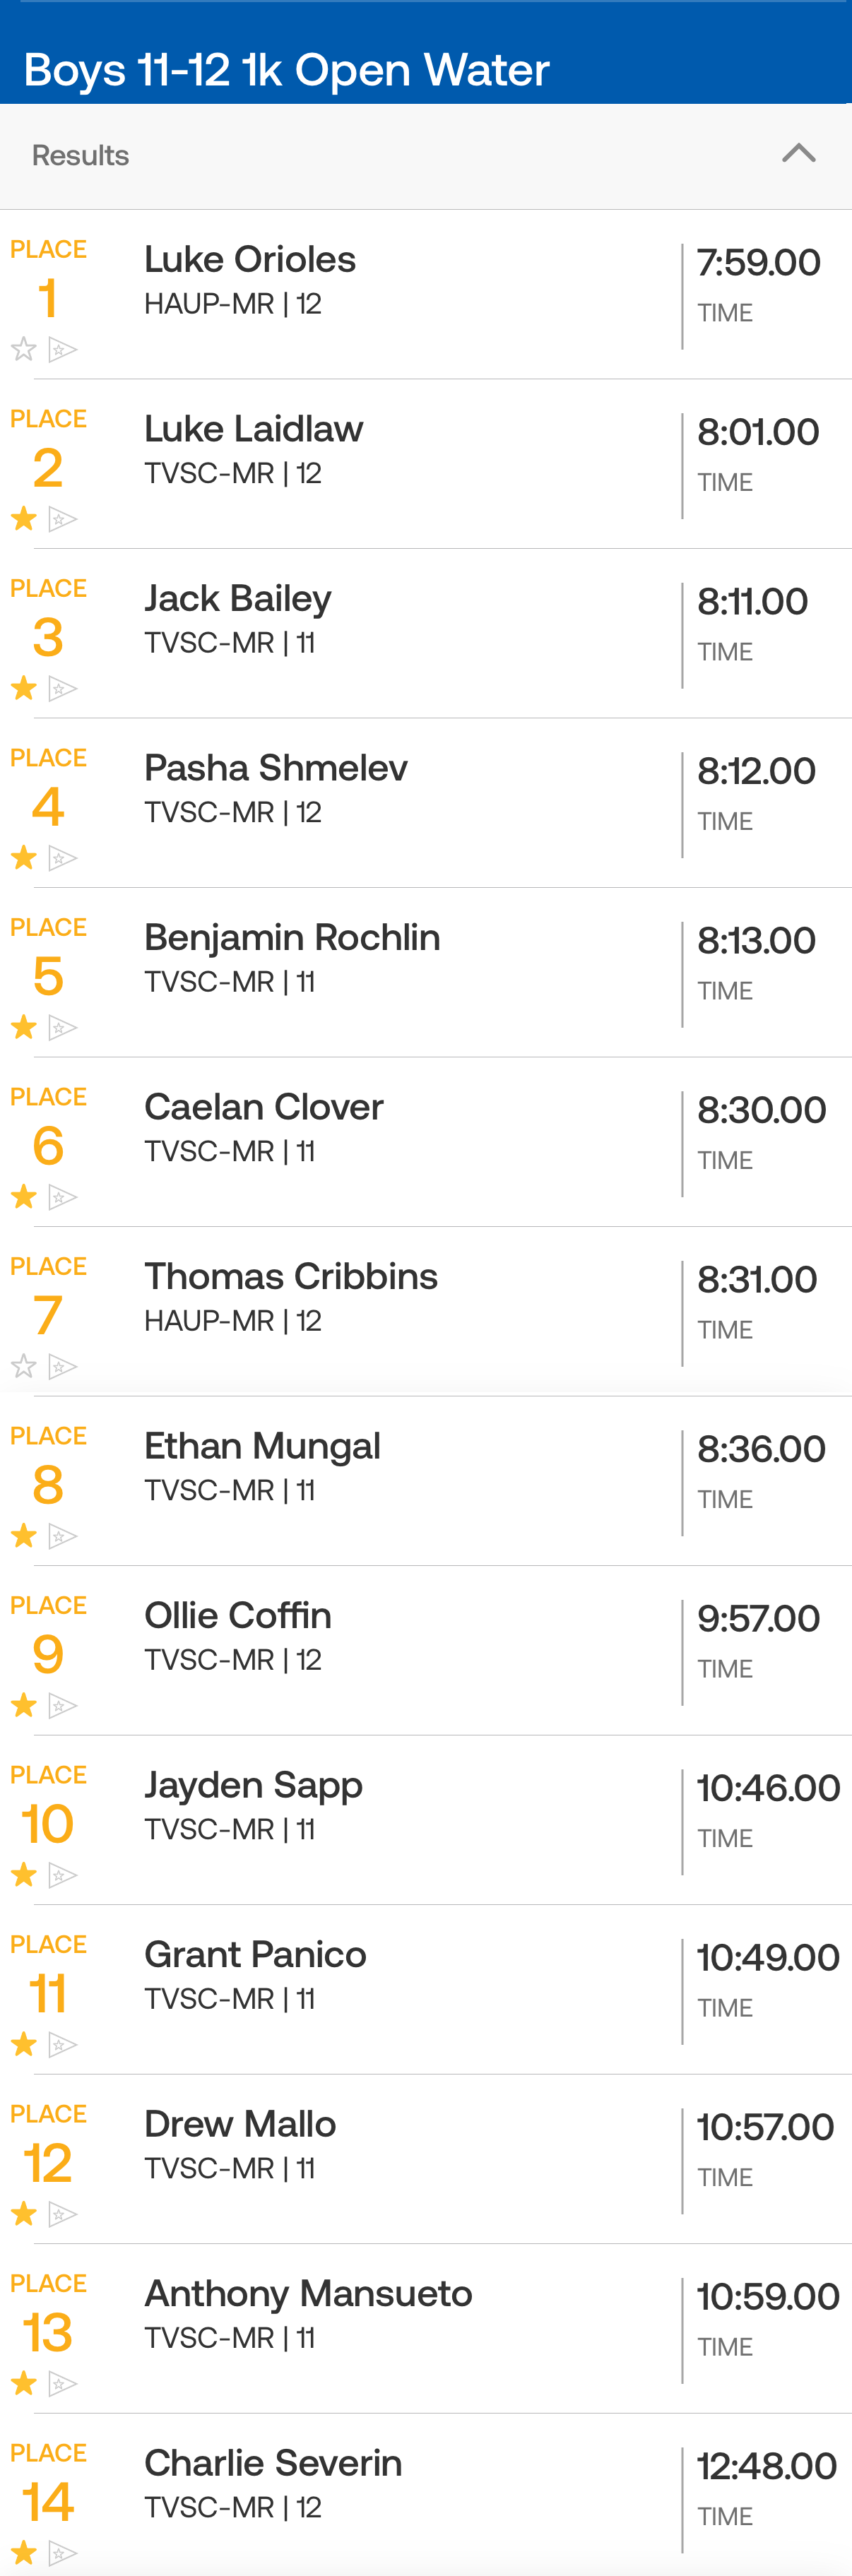This screenshot has height=2576, width=852.
Task: Click gold star for Anthony Mansueto
Action: [24, 2383]
